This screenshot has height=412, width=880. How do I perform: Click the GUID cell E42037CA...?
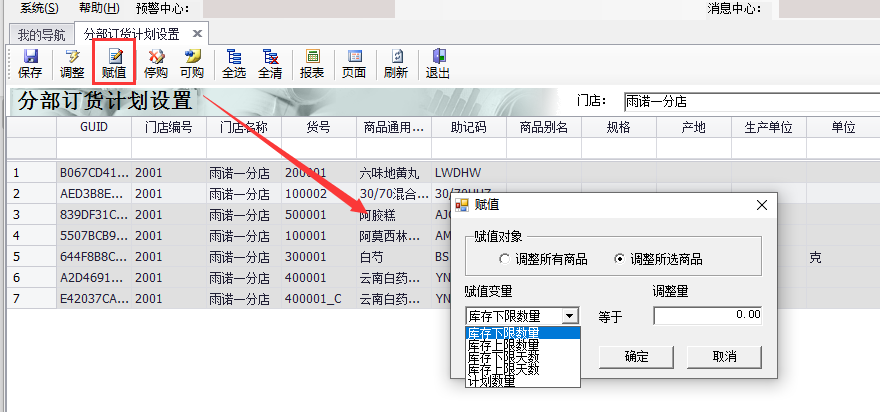tap(94, 299)
